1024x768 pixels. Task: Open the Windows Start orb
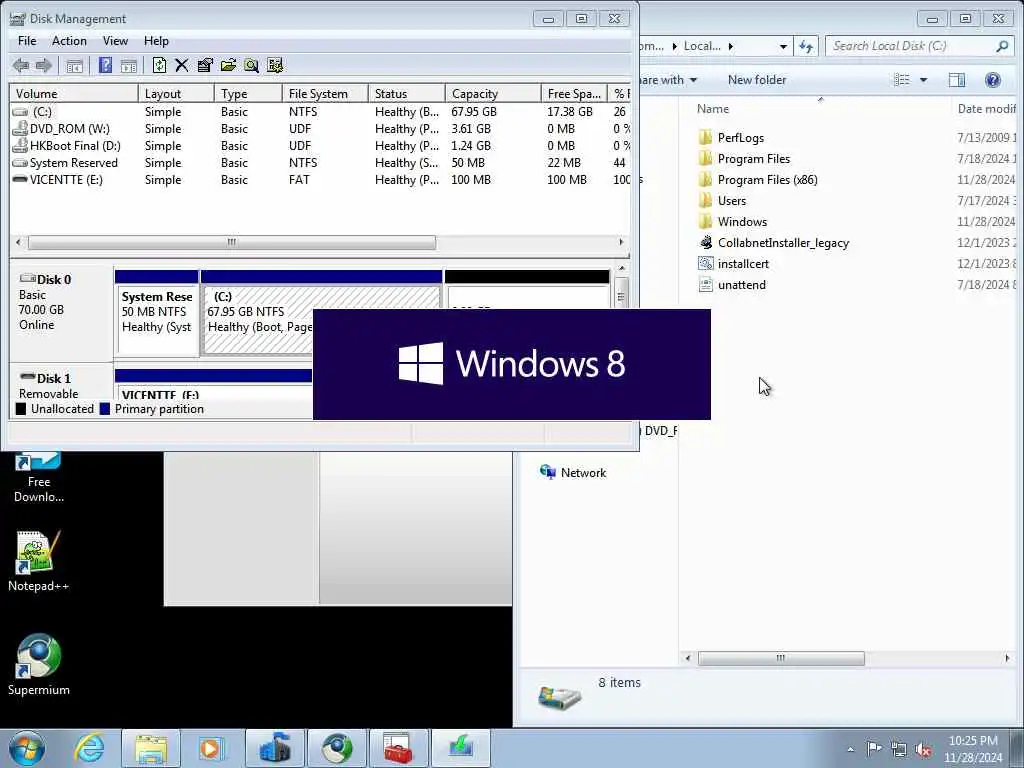27,748
